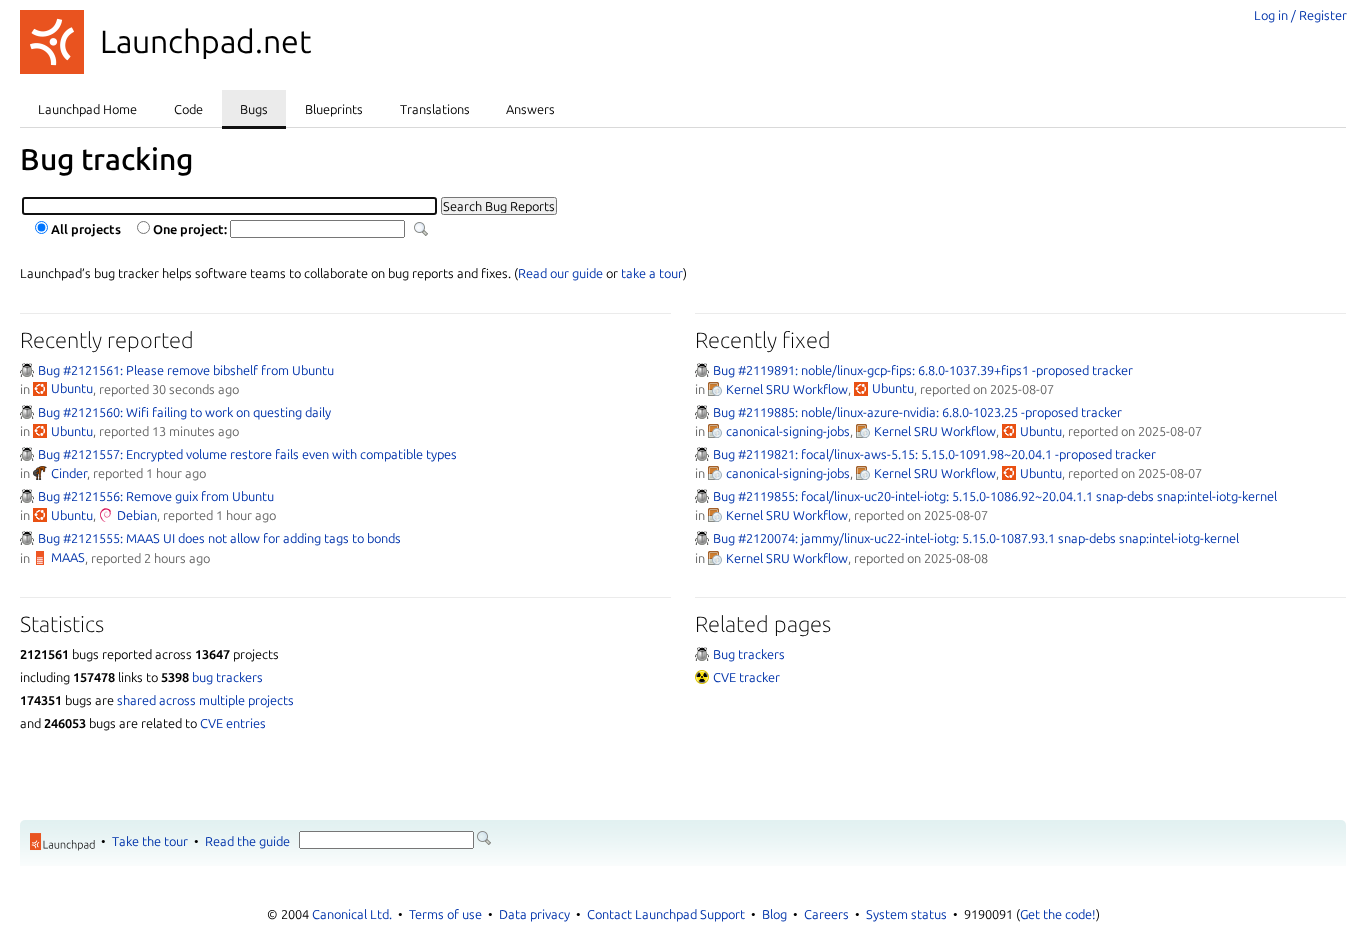Open the System status link
Image resolution: width=1366 pixels, height=937 pixels.
tap(906, 914)
